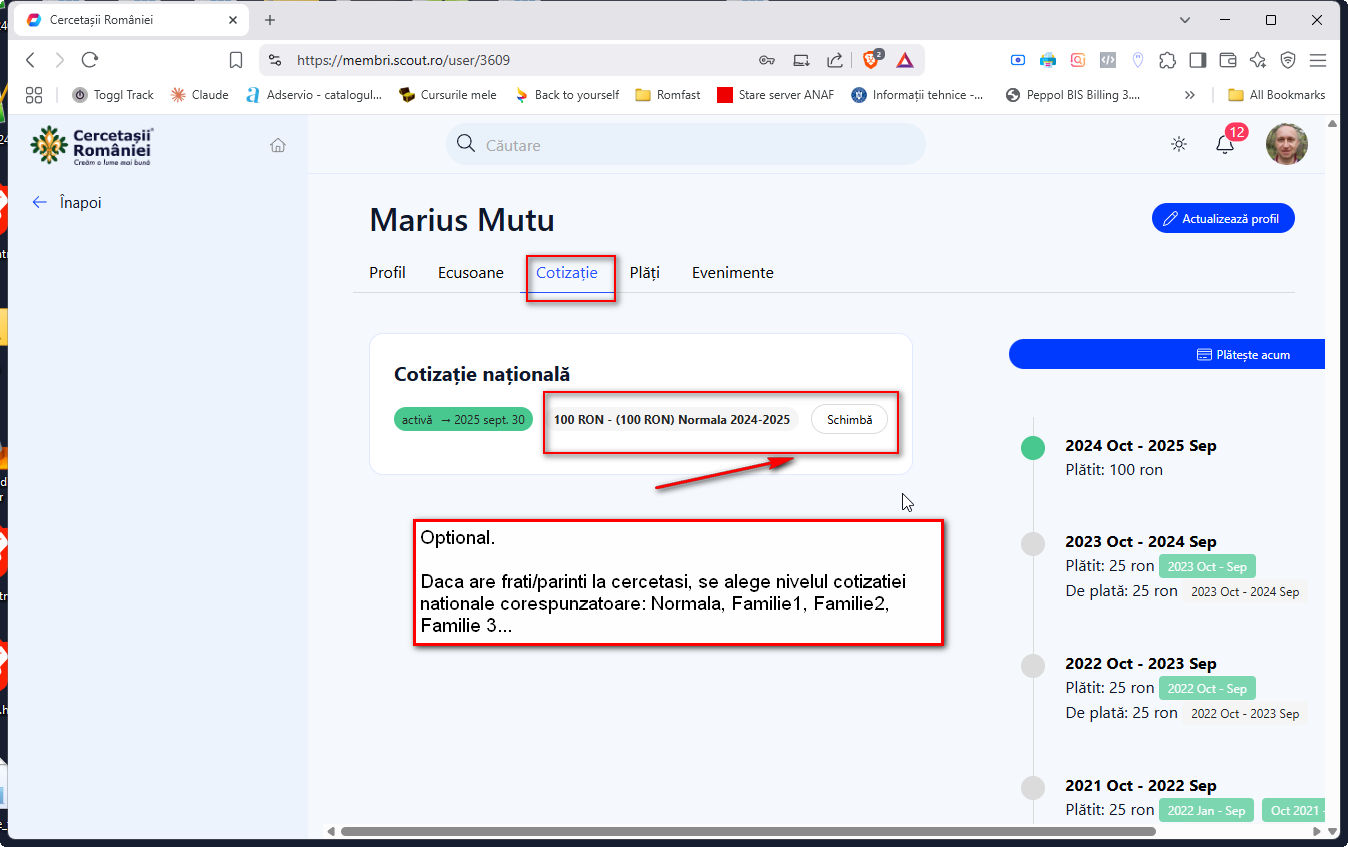1348x847 pixels.
Task: Open the tab search dropdown arrow
Action: (1185, 20)
